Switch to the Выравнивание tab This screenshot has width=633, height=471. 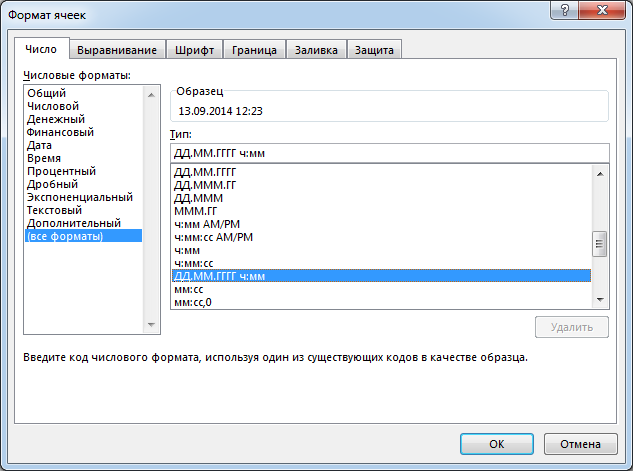(x=117, y=50)
